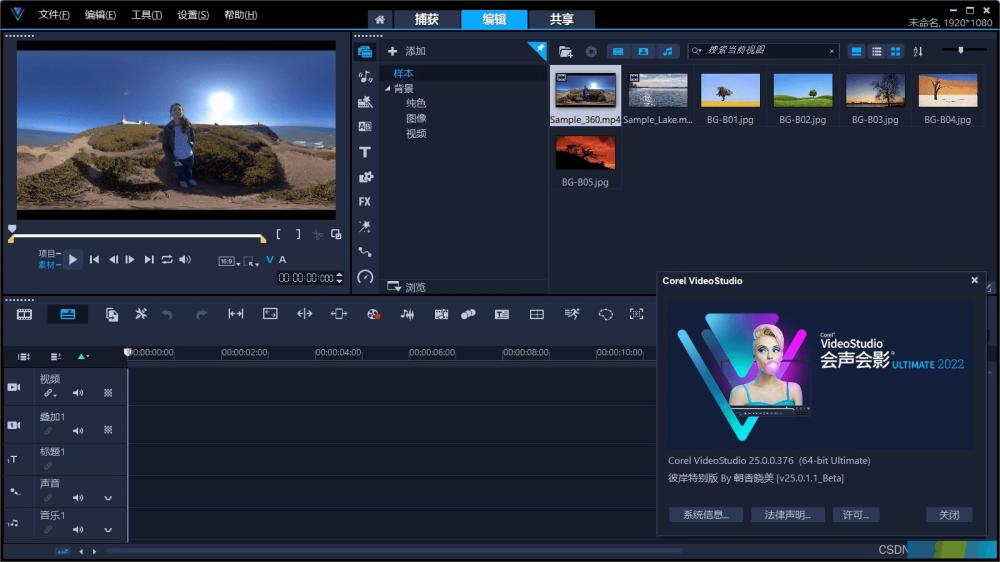Click 添加 to add a library folder

pos(407,51)
